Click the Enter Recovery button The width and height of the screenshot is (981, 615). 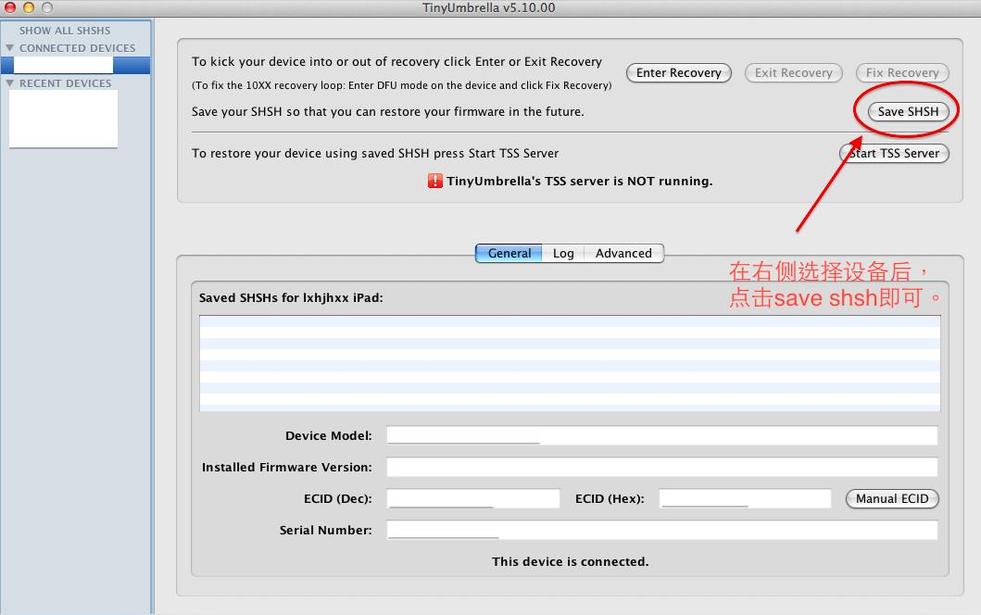(678, 73)
